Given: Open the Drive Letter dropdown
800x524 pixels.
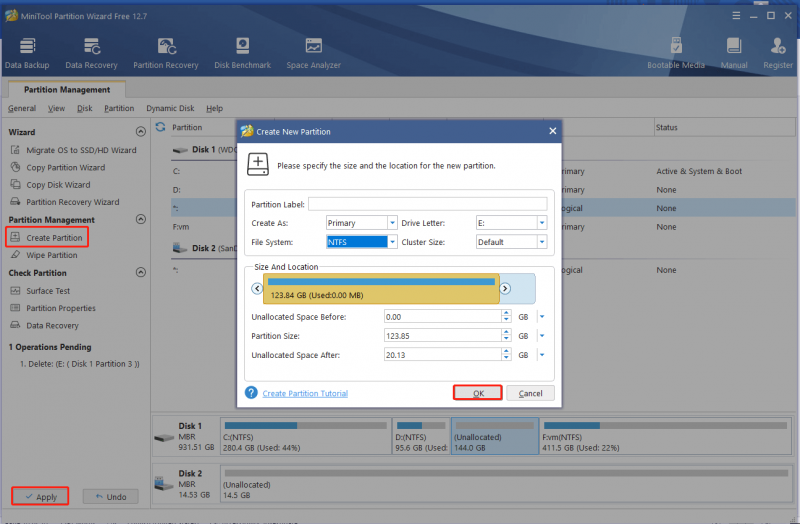Looking at the screenshot, I should pos(542,223).
